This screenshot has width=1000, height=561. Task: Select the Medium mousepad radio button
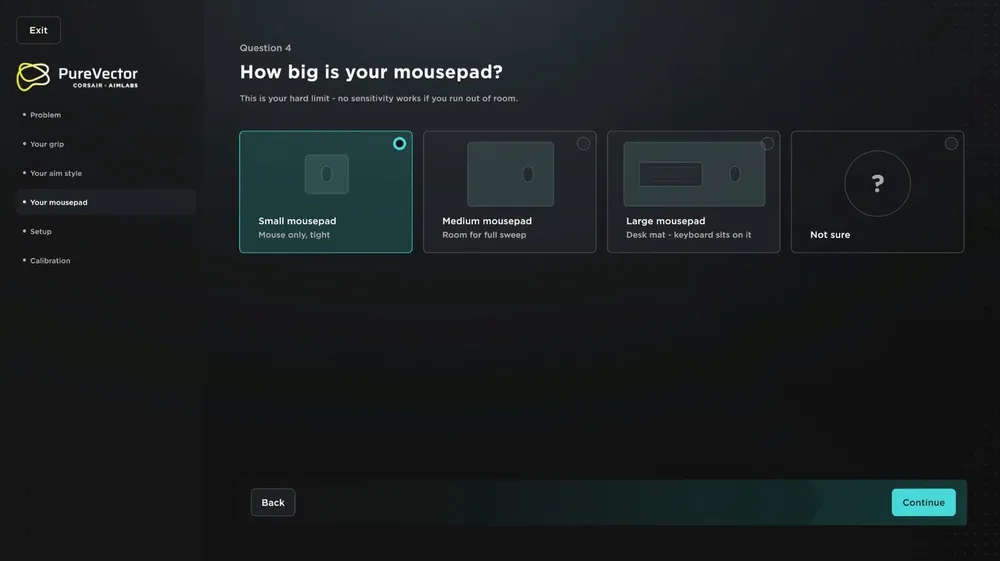click(583, 143)
